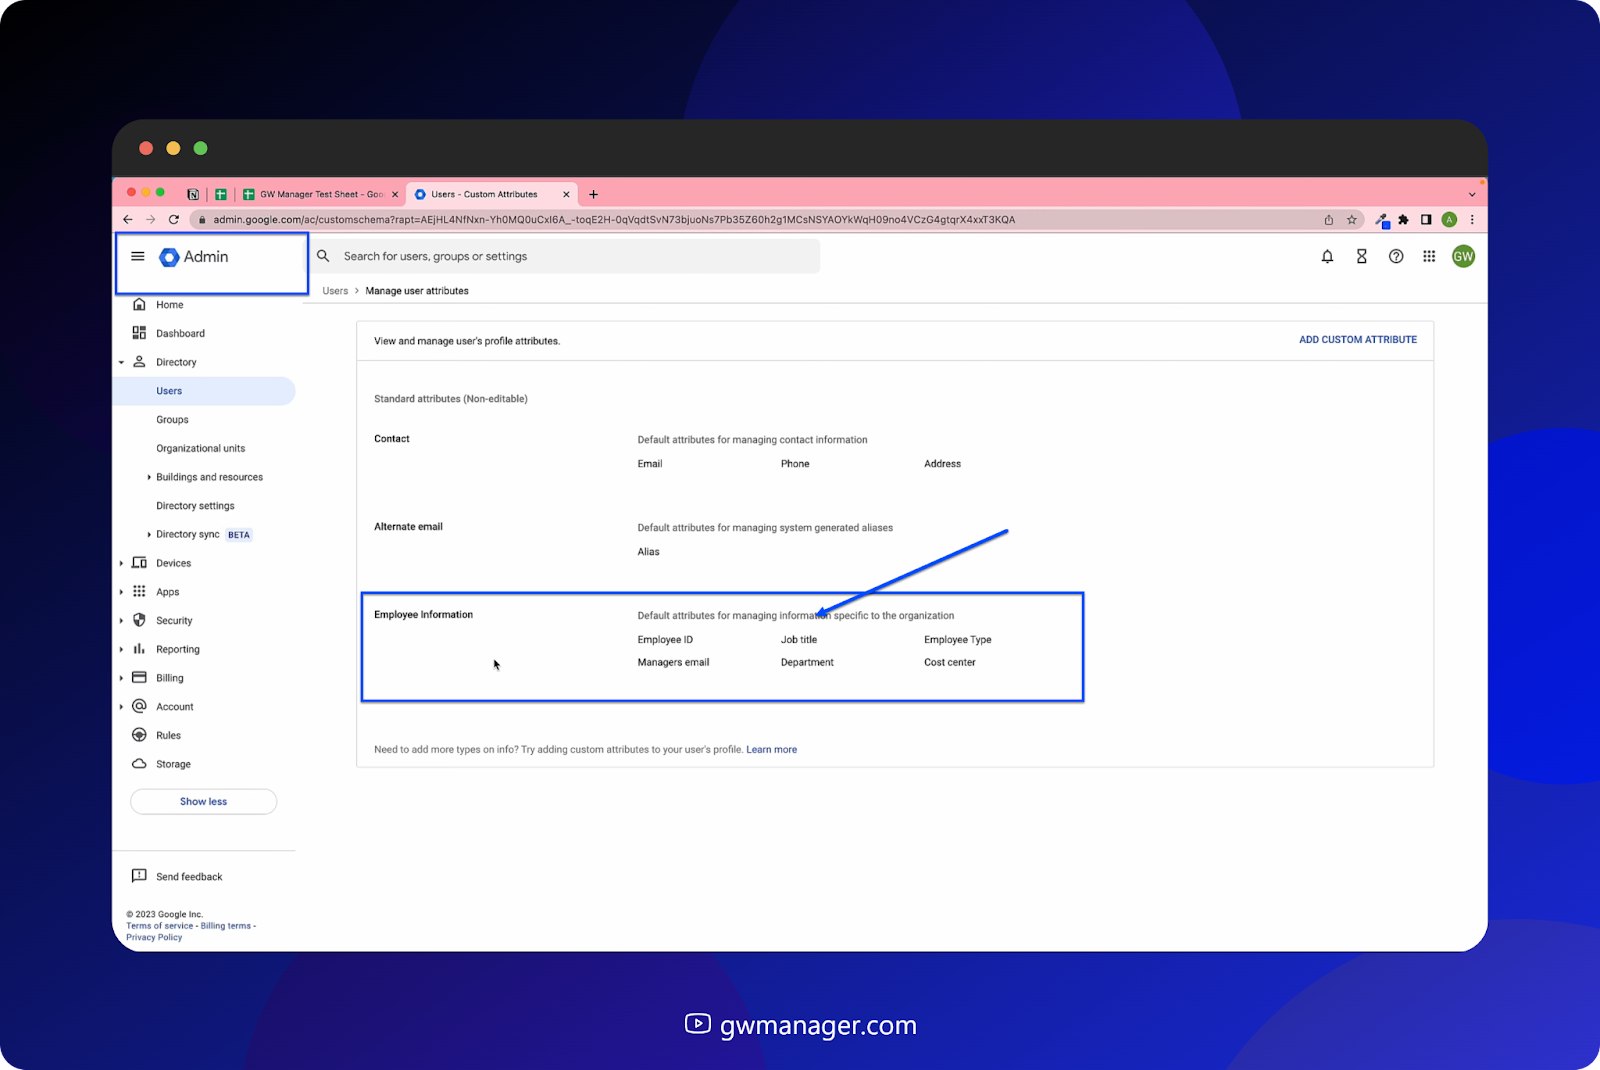Reload the page
Image resolution: width=1600 pixels, height=1070 pixels.
(x=174, y=220)
